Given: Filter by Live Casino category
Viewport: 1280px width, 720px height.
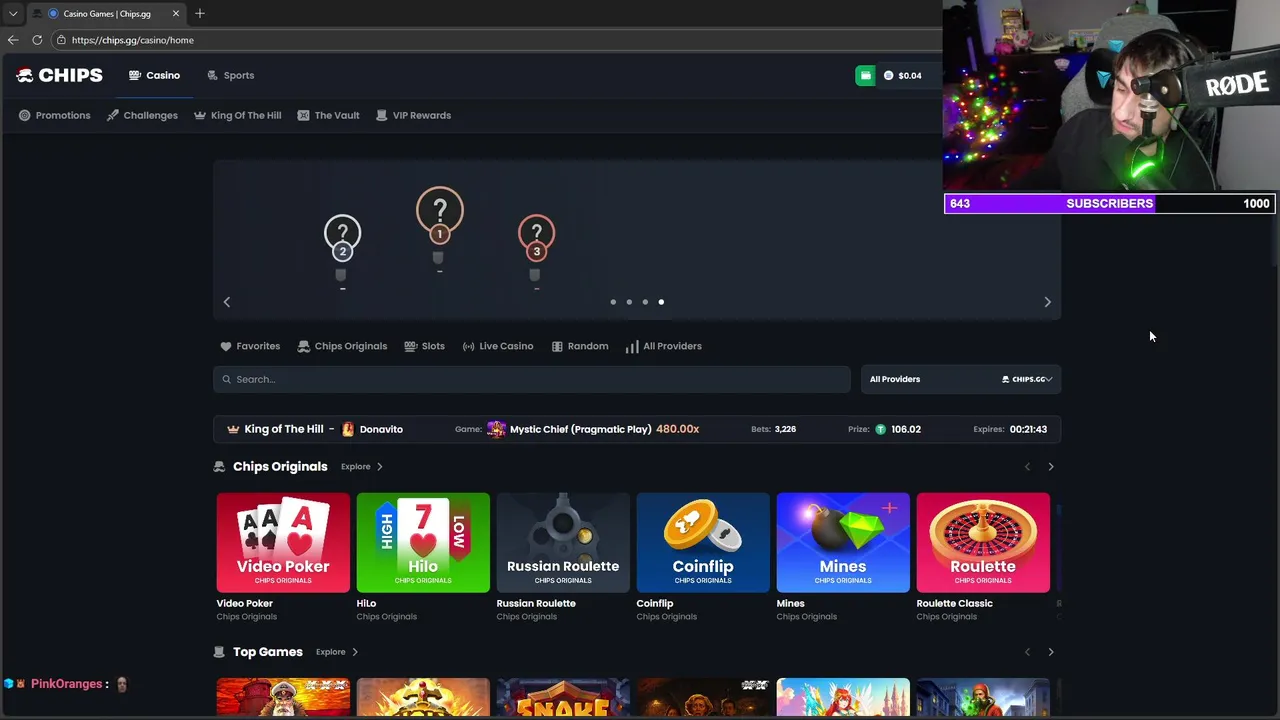Looking at the screenshot, I should pyautogui.click(x=498, y=346).
